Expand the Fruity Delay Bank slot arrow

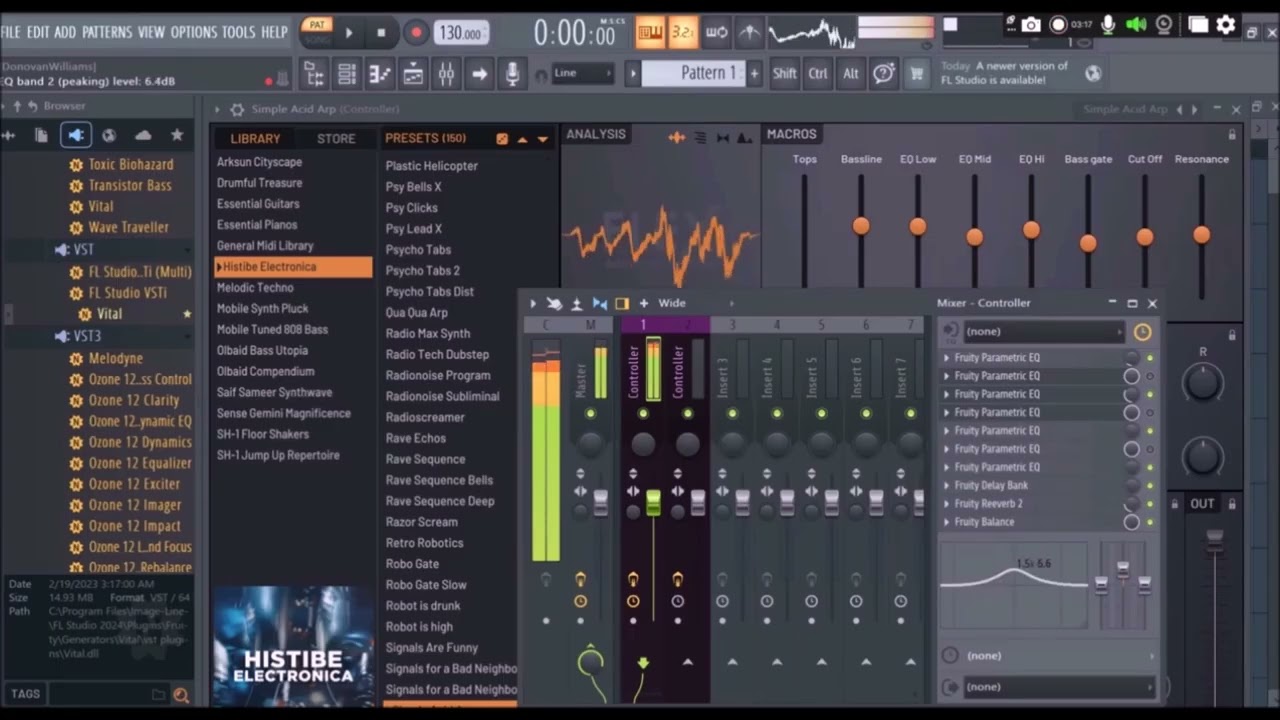(947, 486)
